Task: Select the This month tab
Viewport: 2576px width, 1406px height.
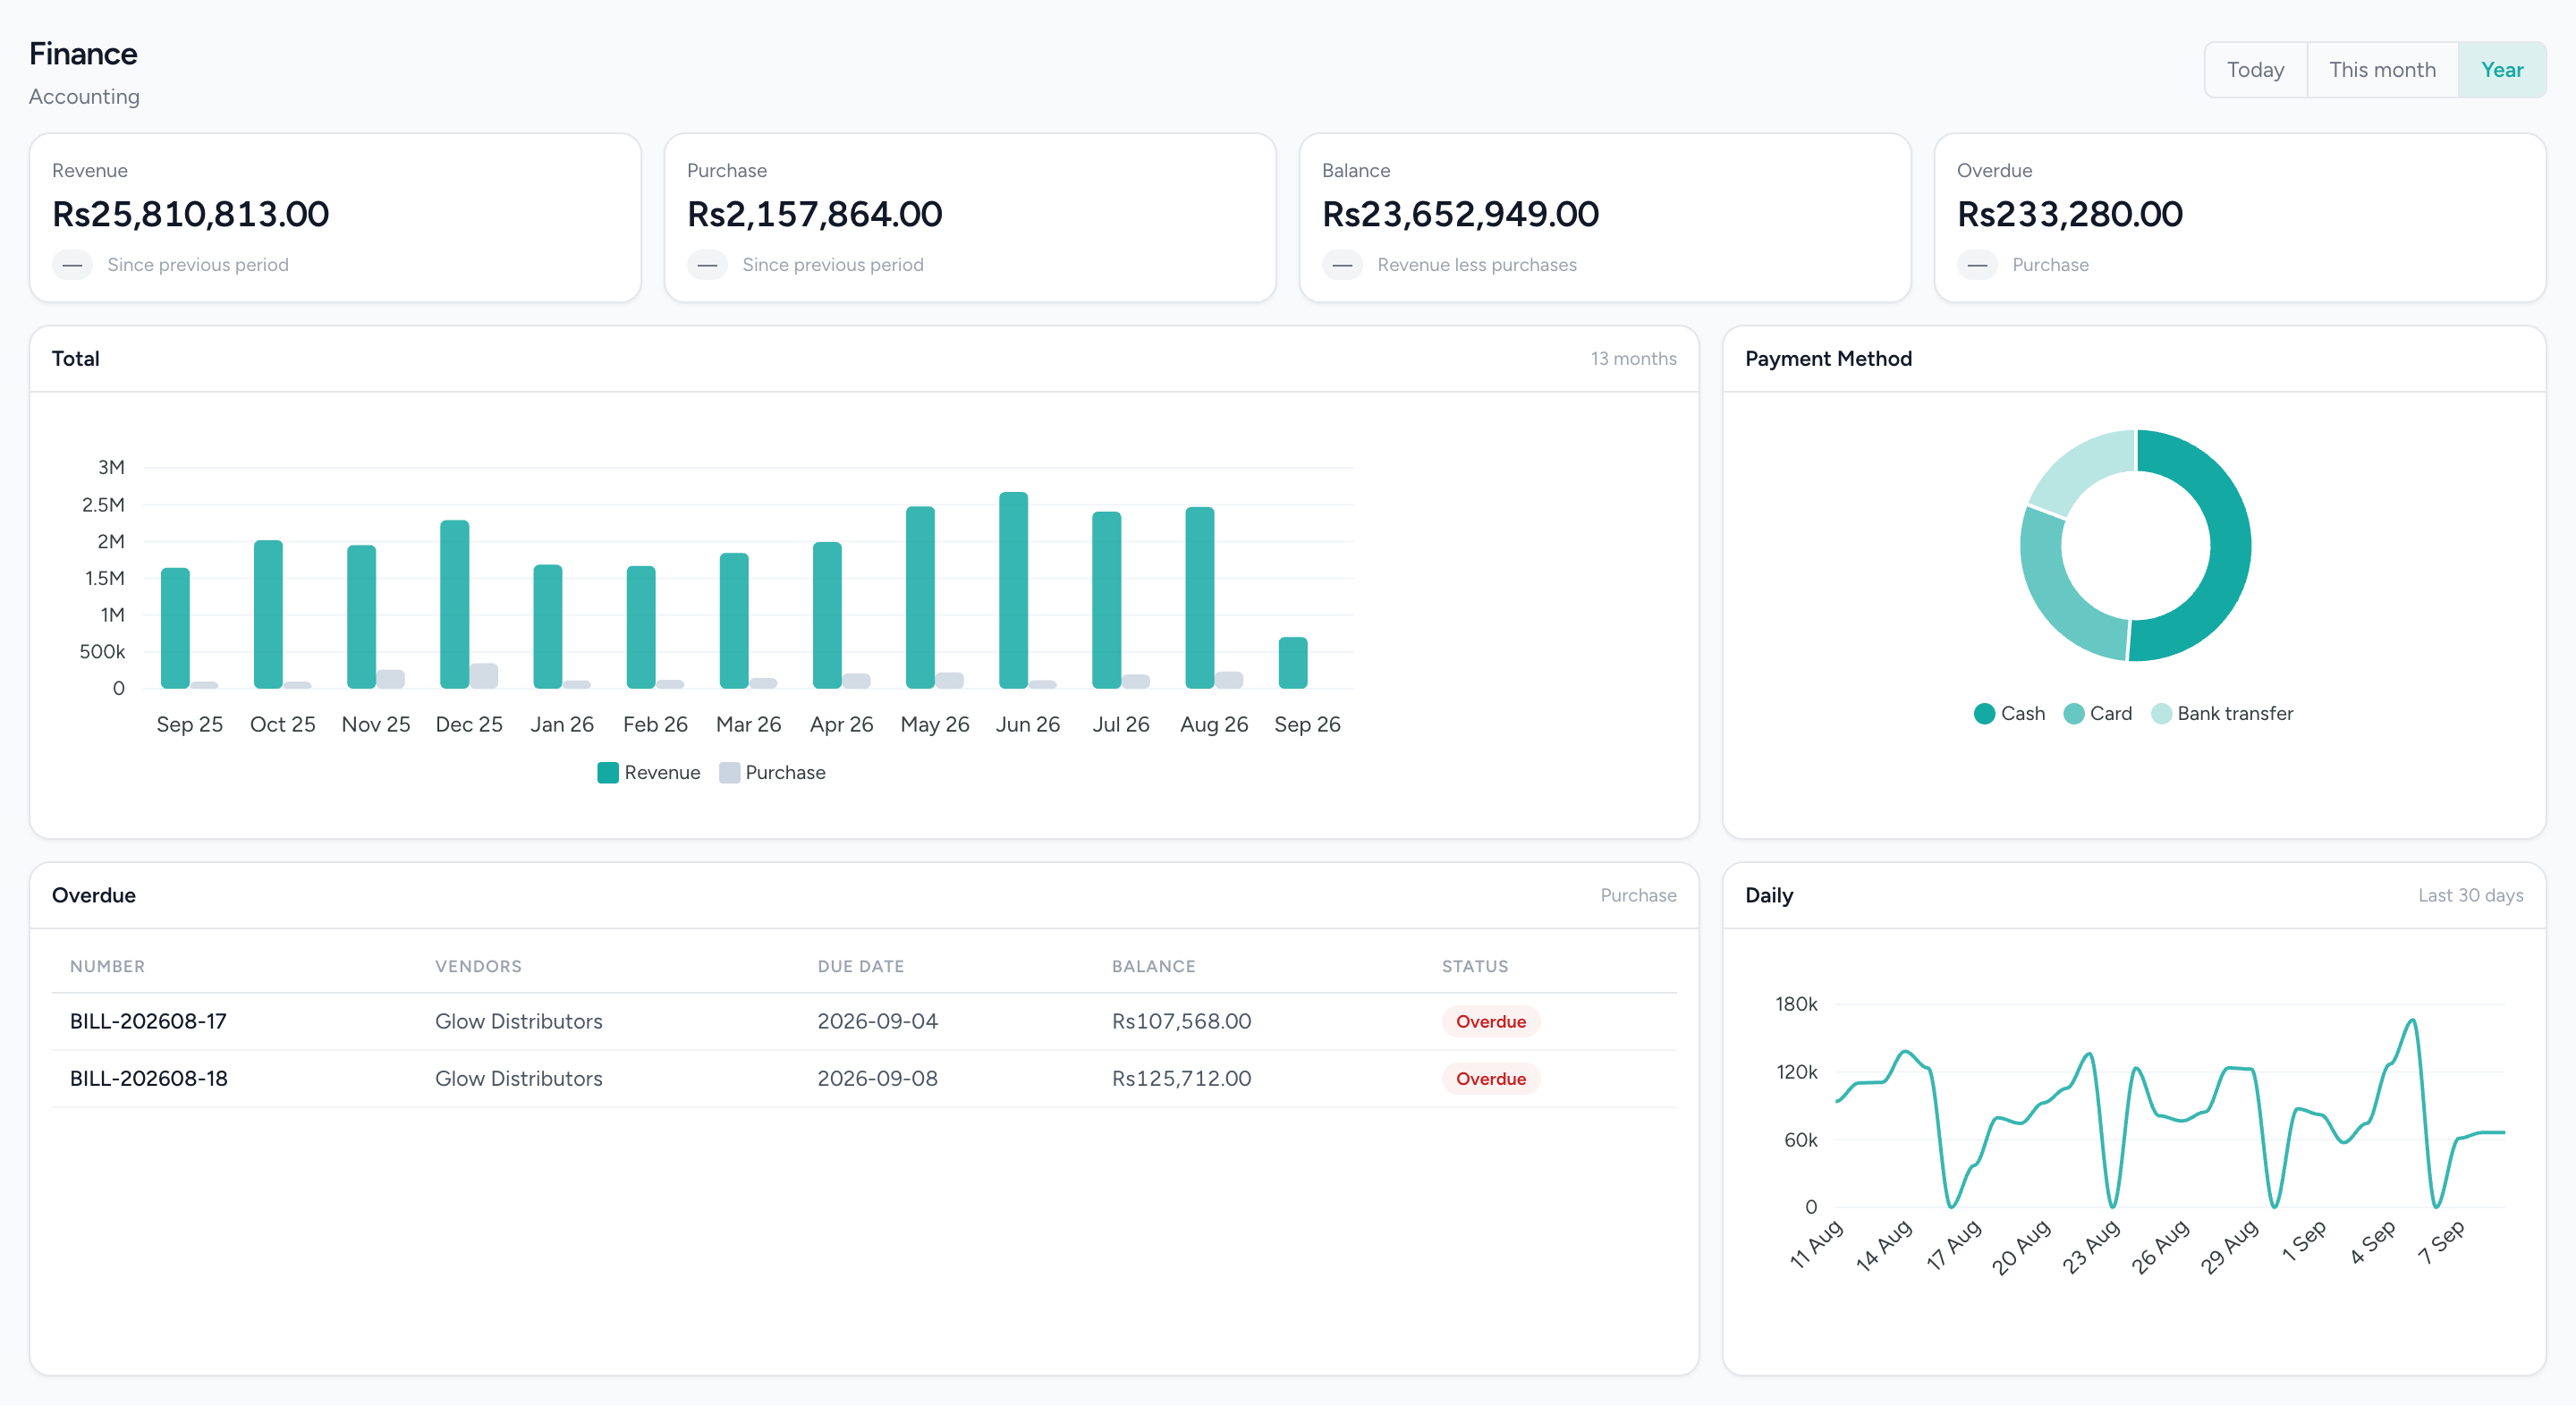Action: coord(2382,70)
